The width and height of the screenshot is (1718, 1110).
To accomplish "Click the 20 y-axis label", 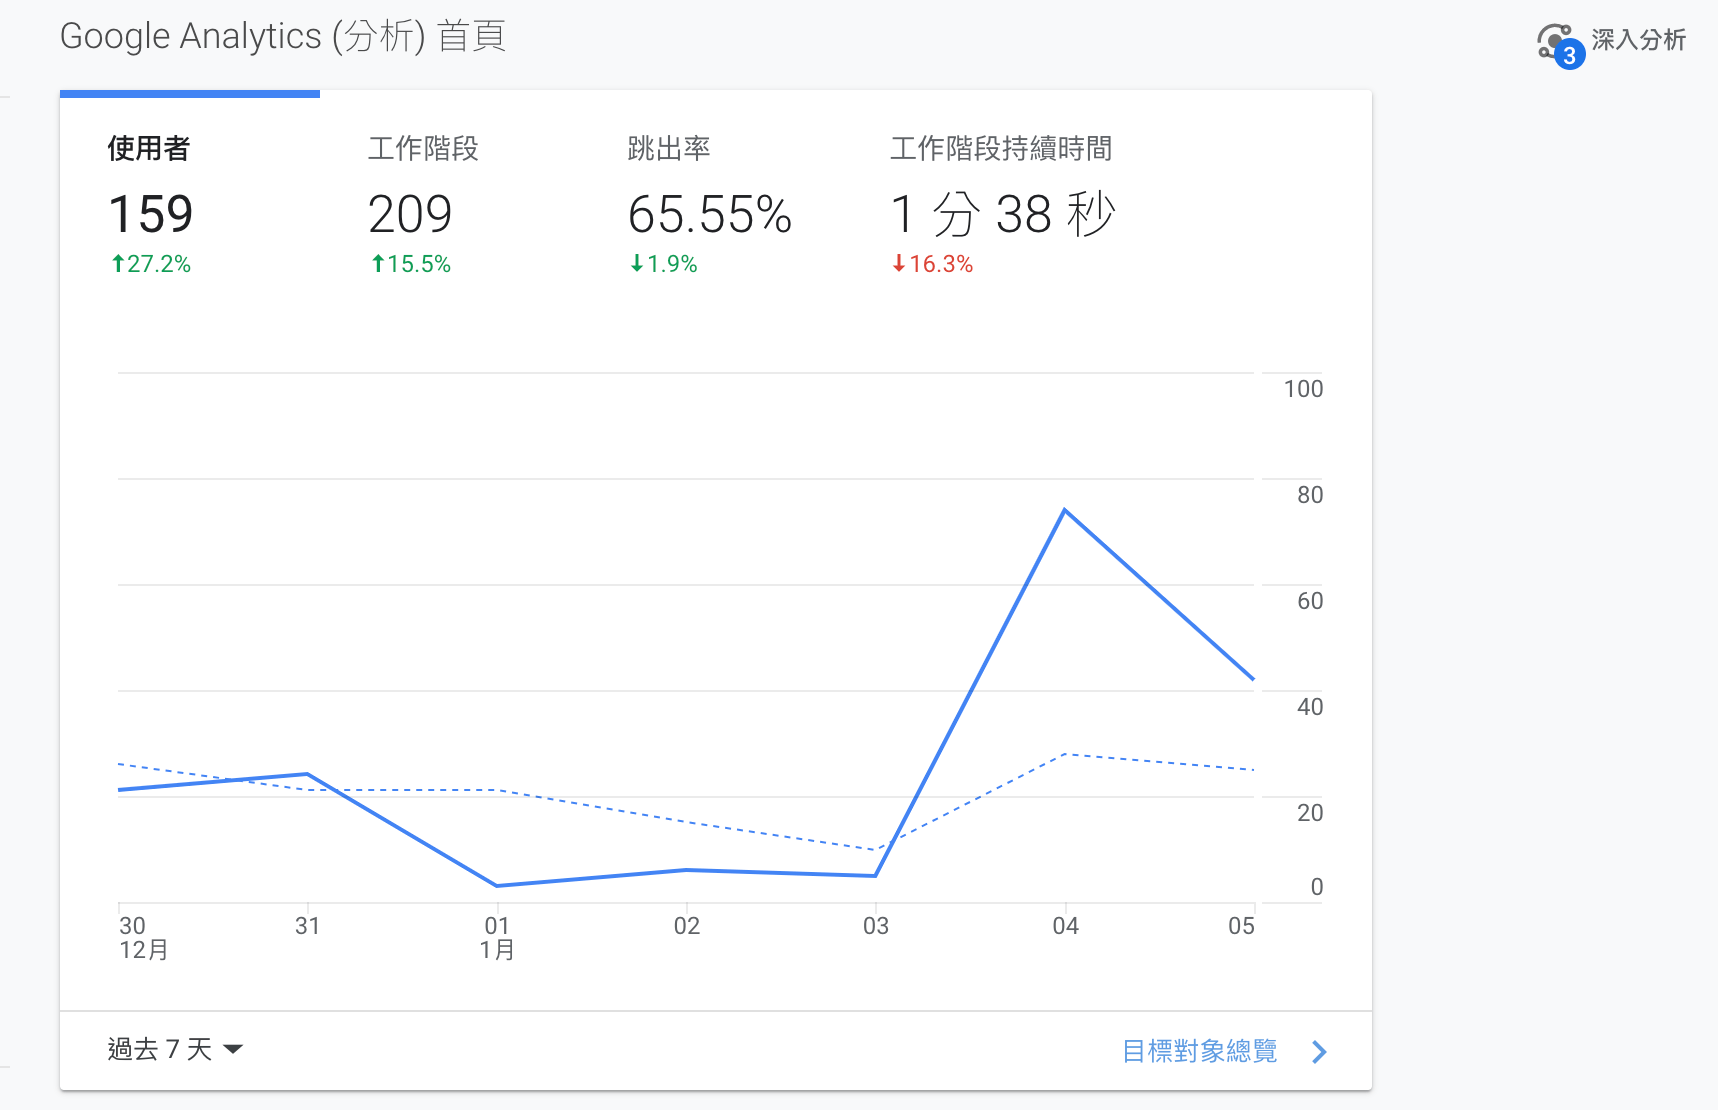I will coord(1310,813).
